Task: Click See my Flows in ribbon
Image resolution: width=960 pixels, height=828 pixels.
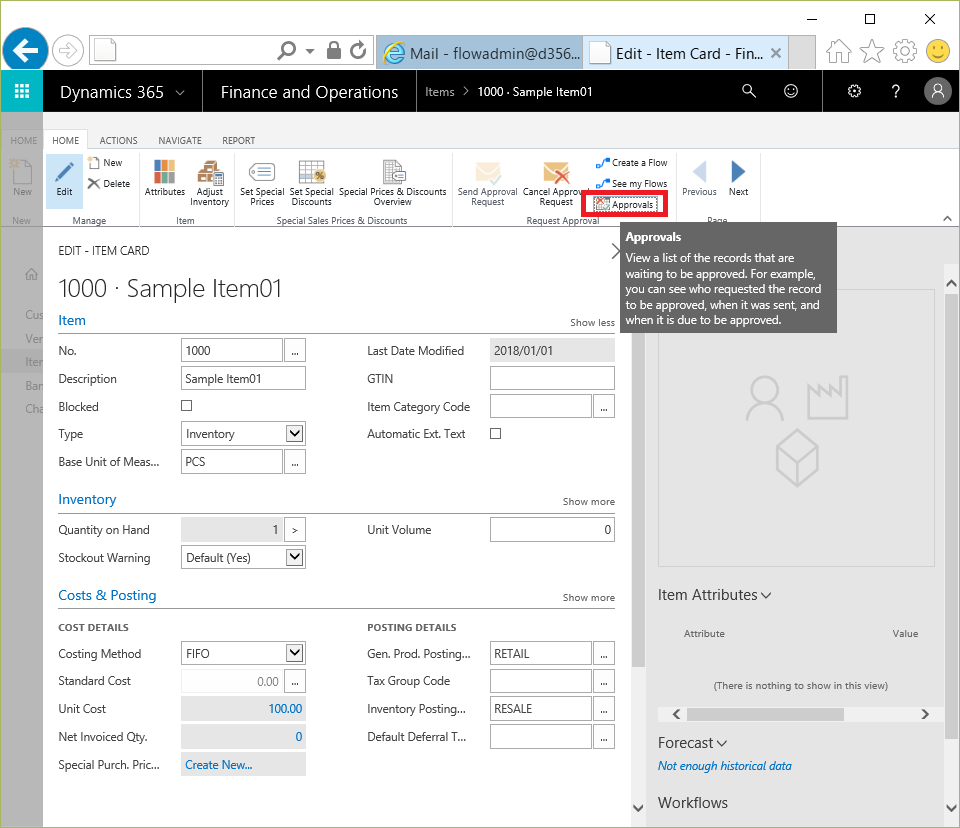Action: point(632,184)
